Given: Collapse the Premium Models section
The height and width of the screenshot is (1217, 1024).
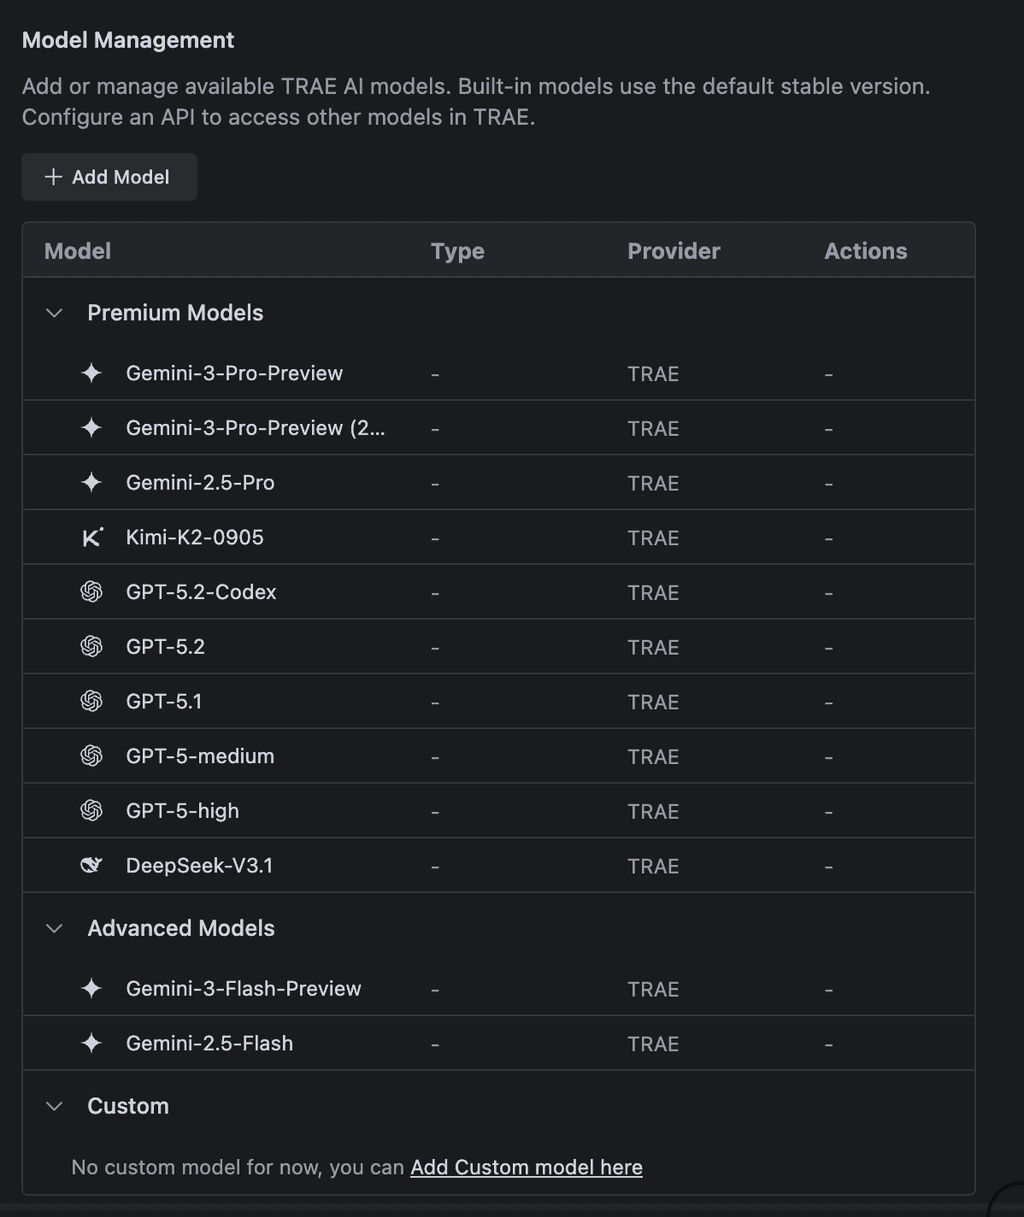Looking at the screenshot, I should click(54, 312).
